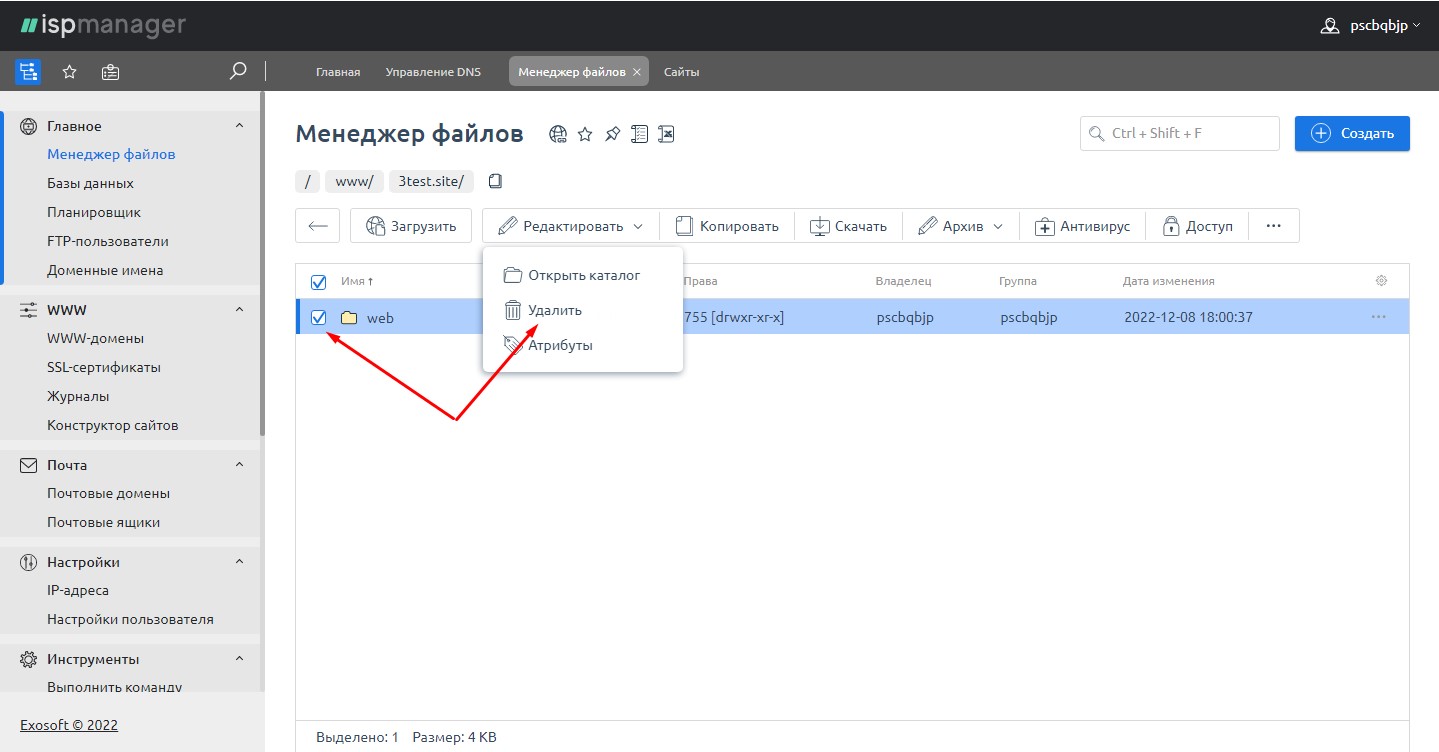Click the Права column header

tap(700, 282)
